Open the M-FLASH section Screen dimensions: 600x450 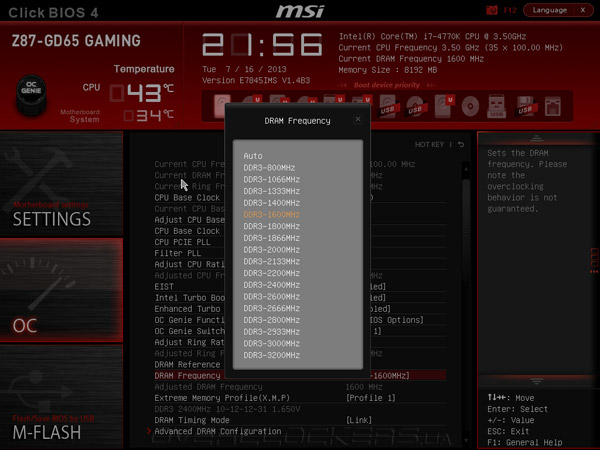coord(61,396)
